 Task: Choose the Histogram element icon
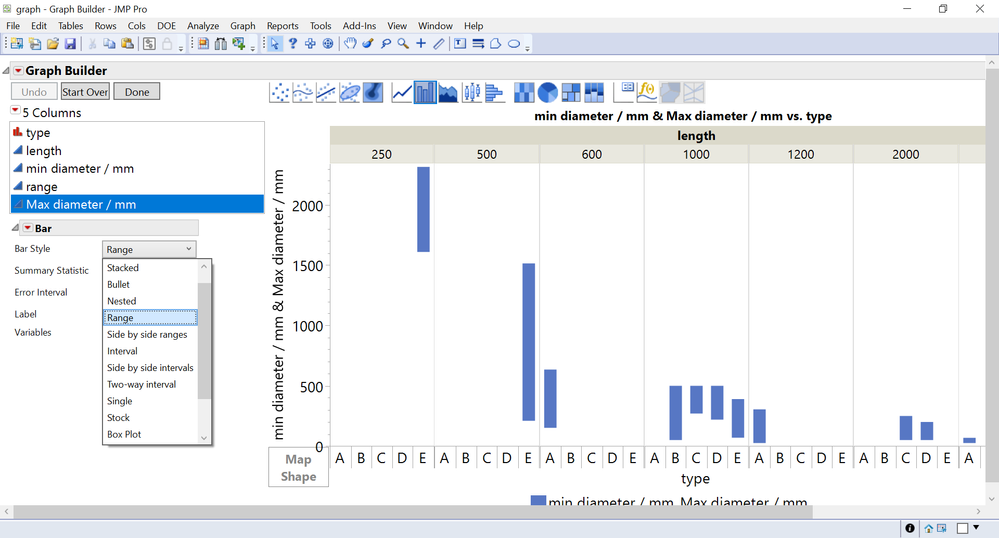pyautogui.click(x=494, y=92)
